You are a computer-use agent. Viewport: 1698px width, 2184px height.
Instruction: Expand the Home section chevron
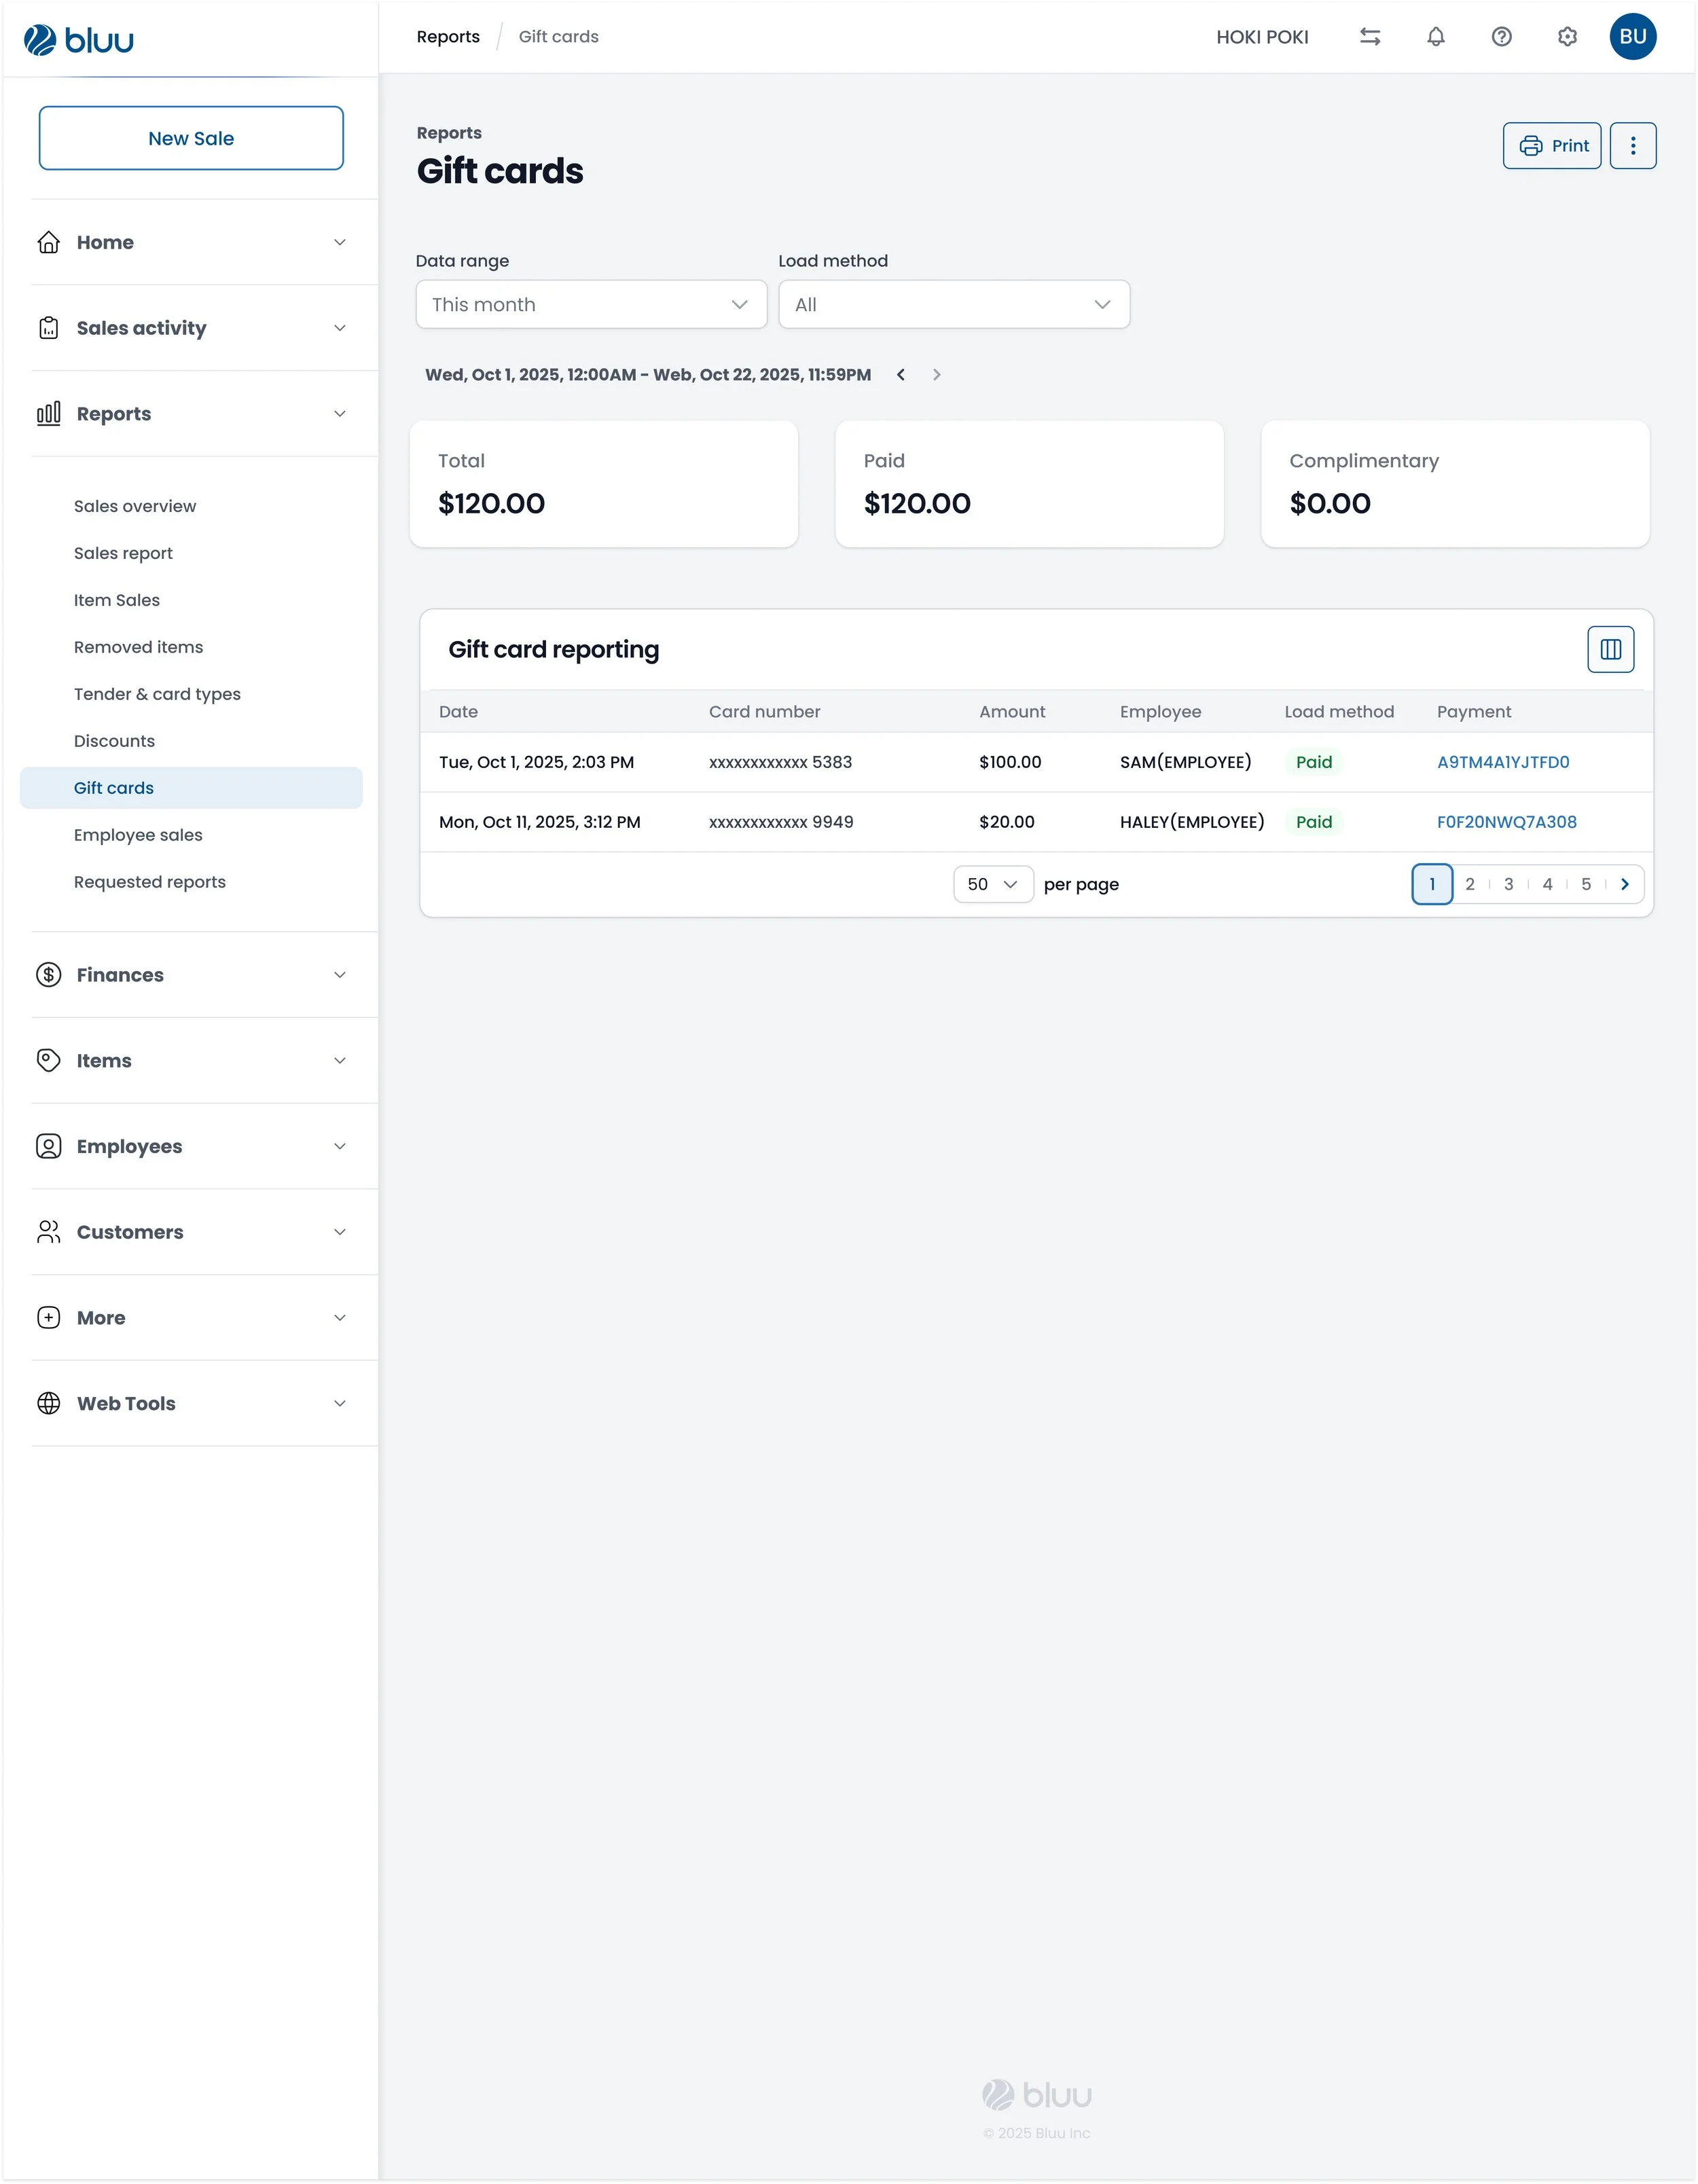pos(340,243)
